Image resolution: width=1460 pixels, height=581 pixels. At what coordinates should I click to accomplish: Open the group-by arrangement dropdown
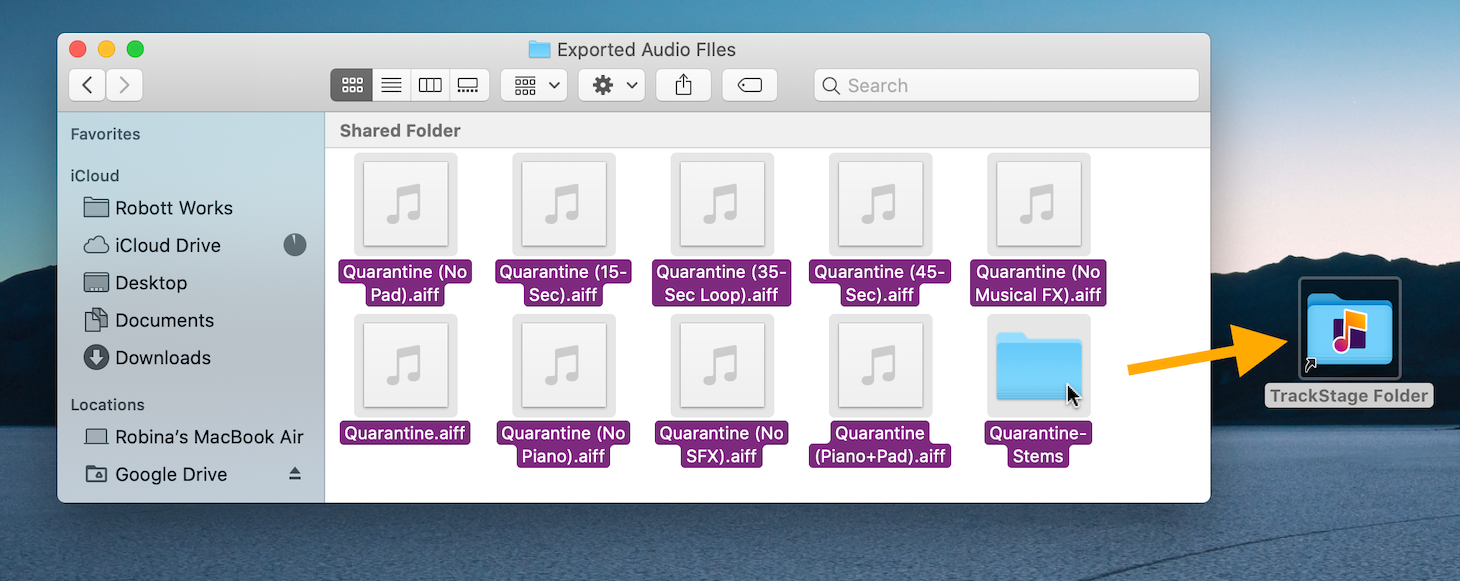point(534,85)
